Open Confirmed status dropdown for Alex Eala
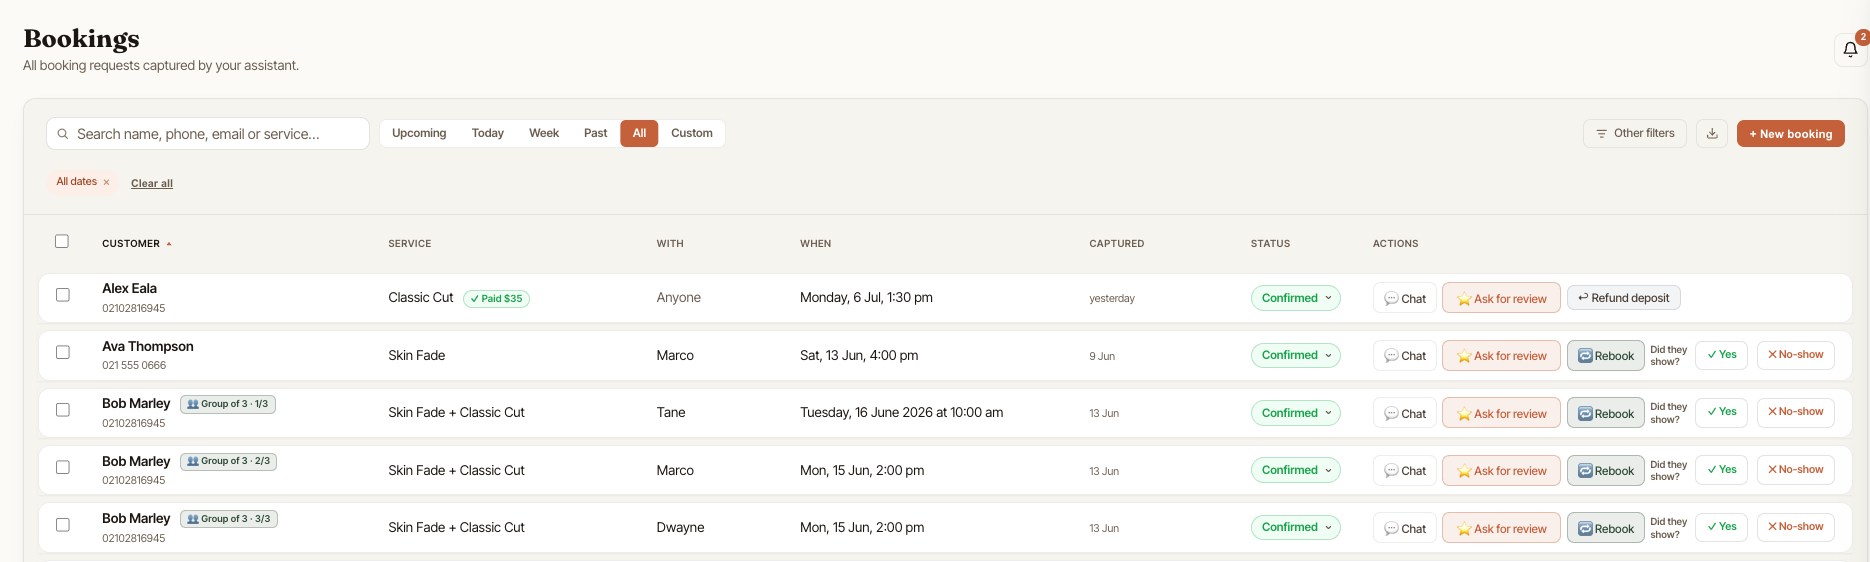The image size is (1870, 562). [1295, 298]
